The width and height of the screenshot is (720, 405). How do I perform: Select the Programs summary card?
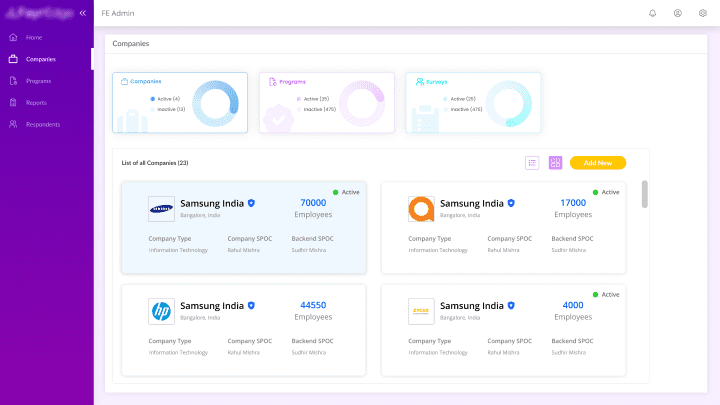click(327, 103)
